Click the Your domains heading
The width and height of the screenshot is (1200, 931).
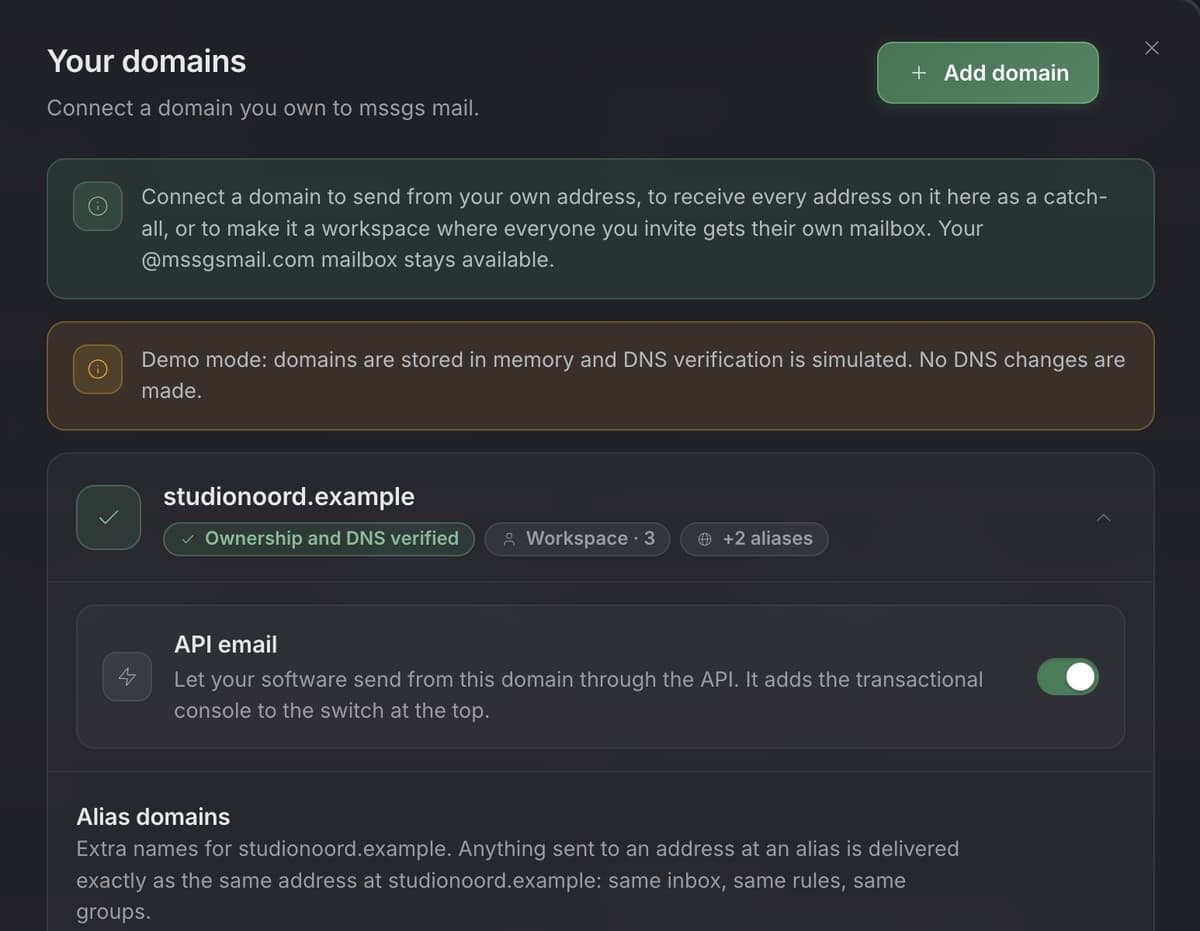tap(146, 61)
